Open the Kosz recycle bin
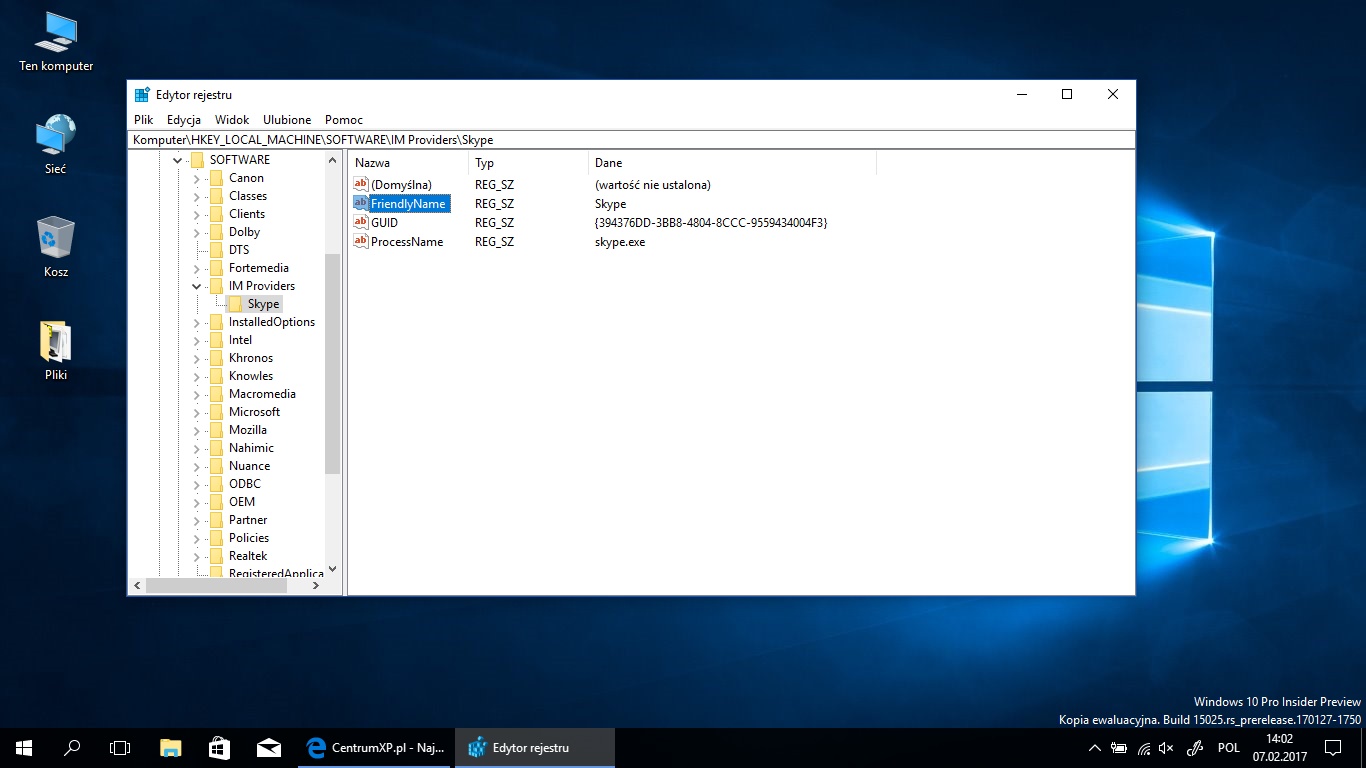The width and height of the screenshot is (1366, 768). point(56,248)
